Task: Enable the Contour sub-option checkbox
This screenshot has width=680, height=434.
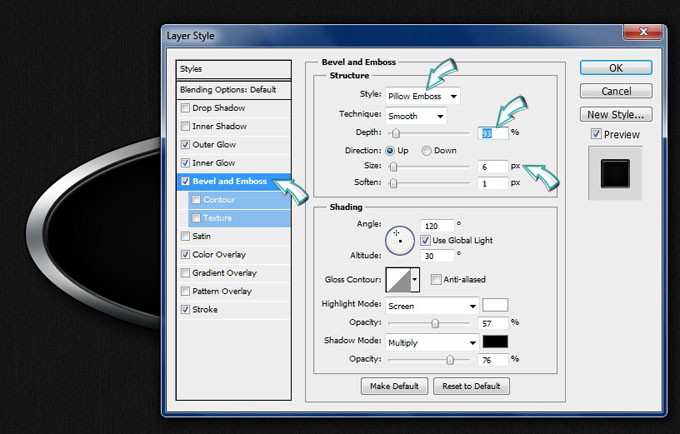Action: point(196,199)
